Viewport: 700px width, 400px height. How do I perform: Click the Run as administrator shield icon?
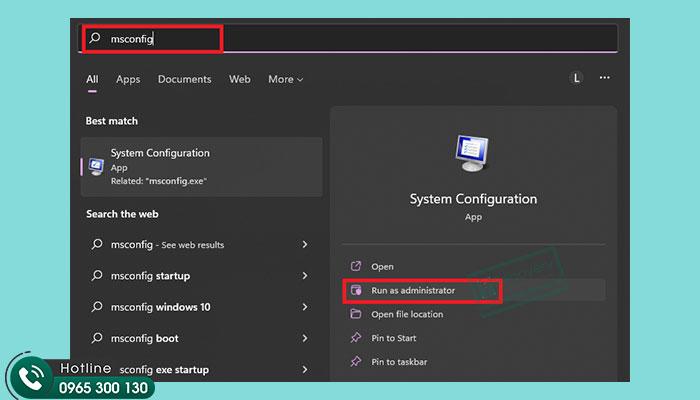point(356,290)
